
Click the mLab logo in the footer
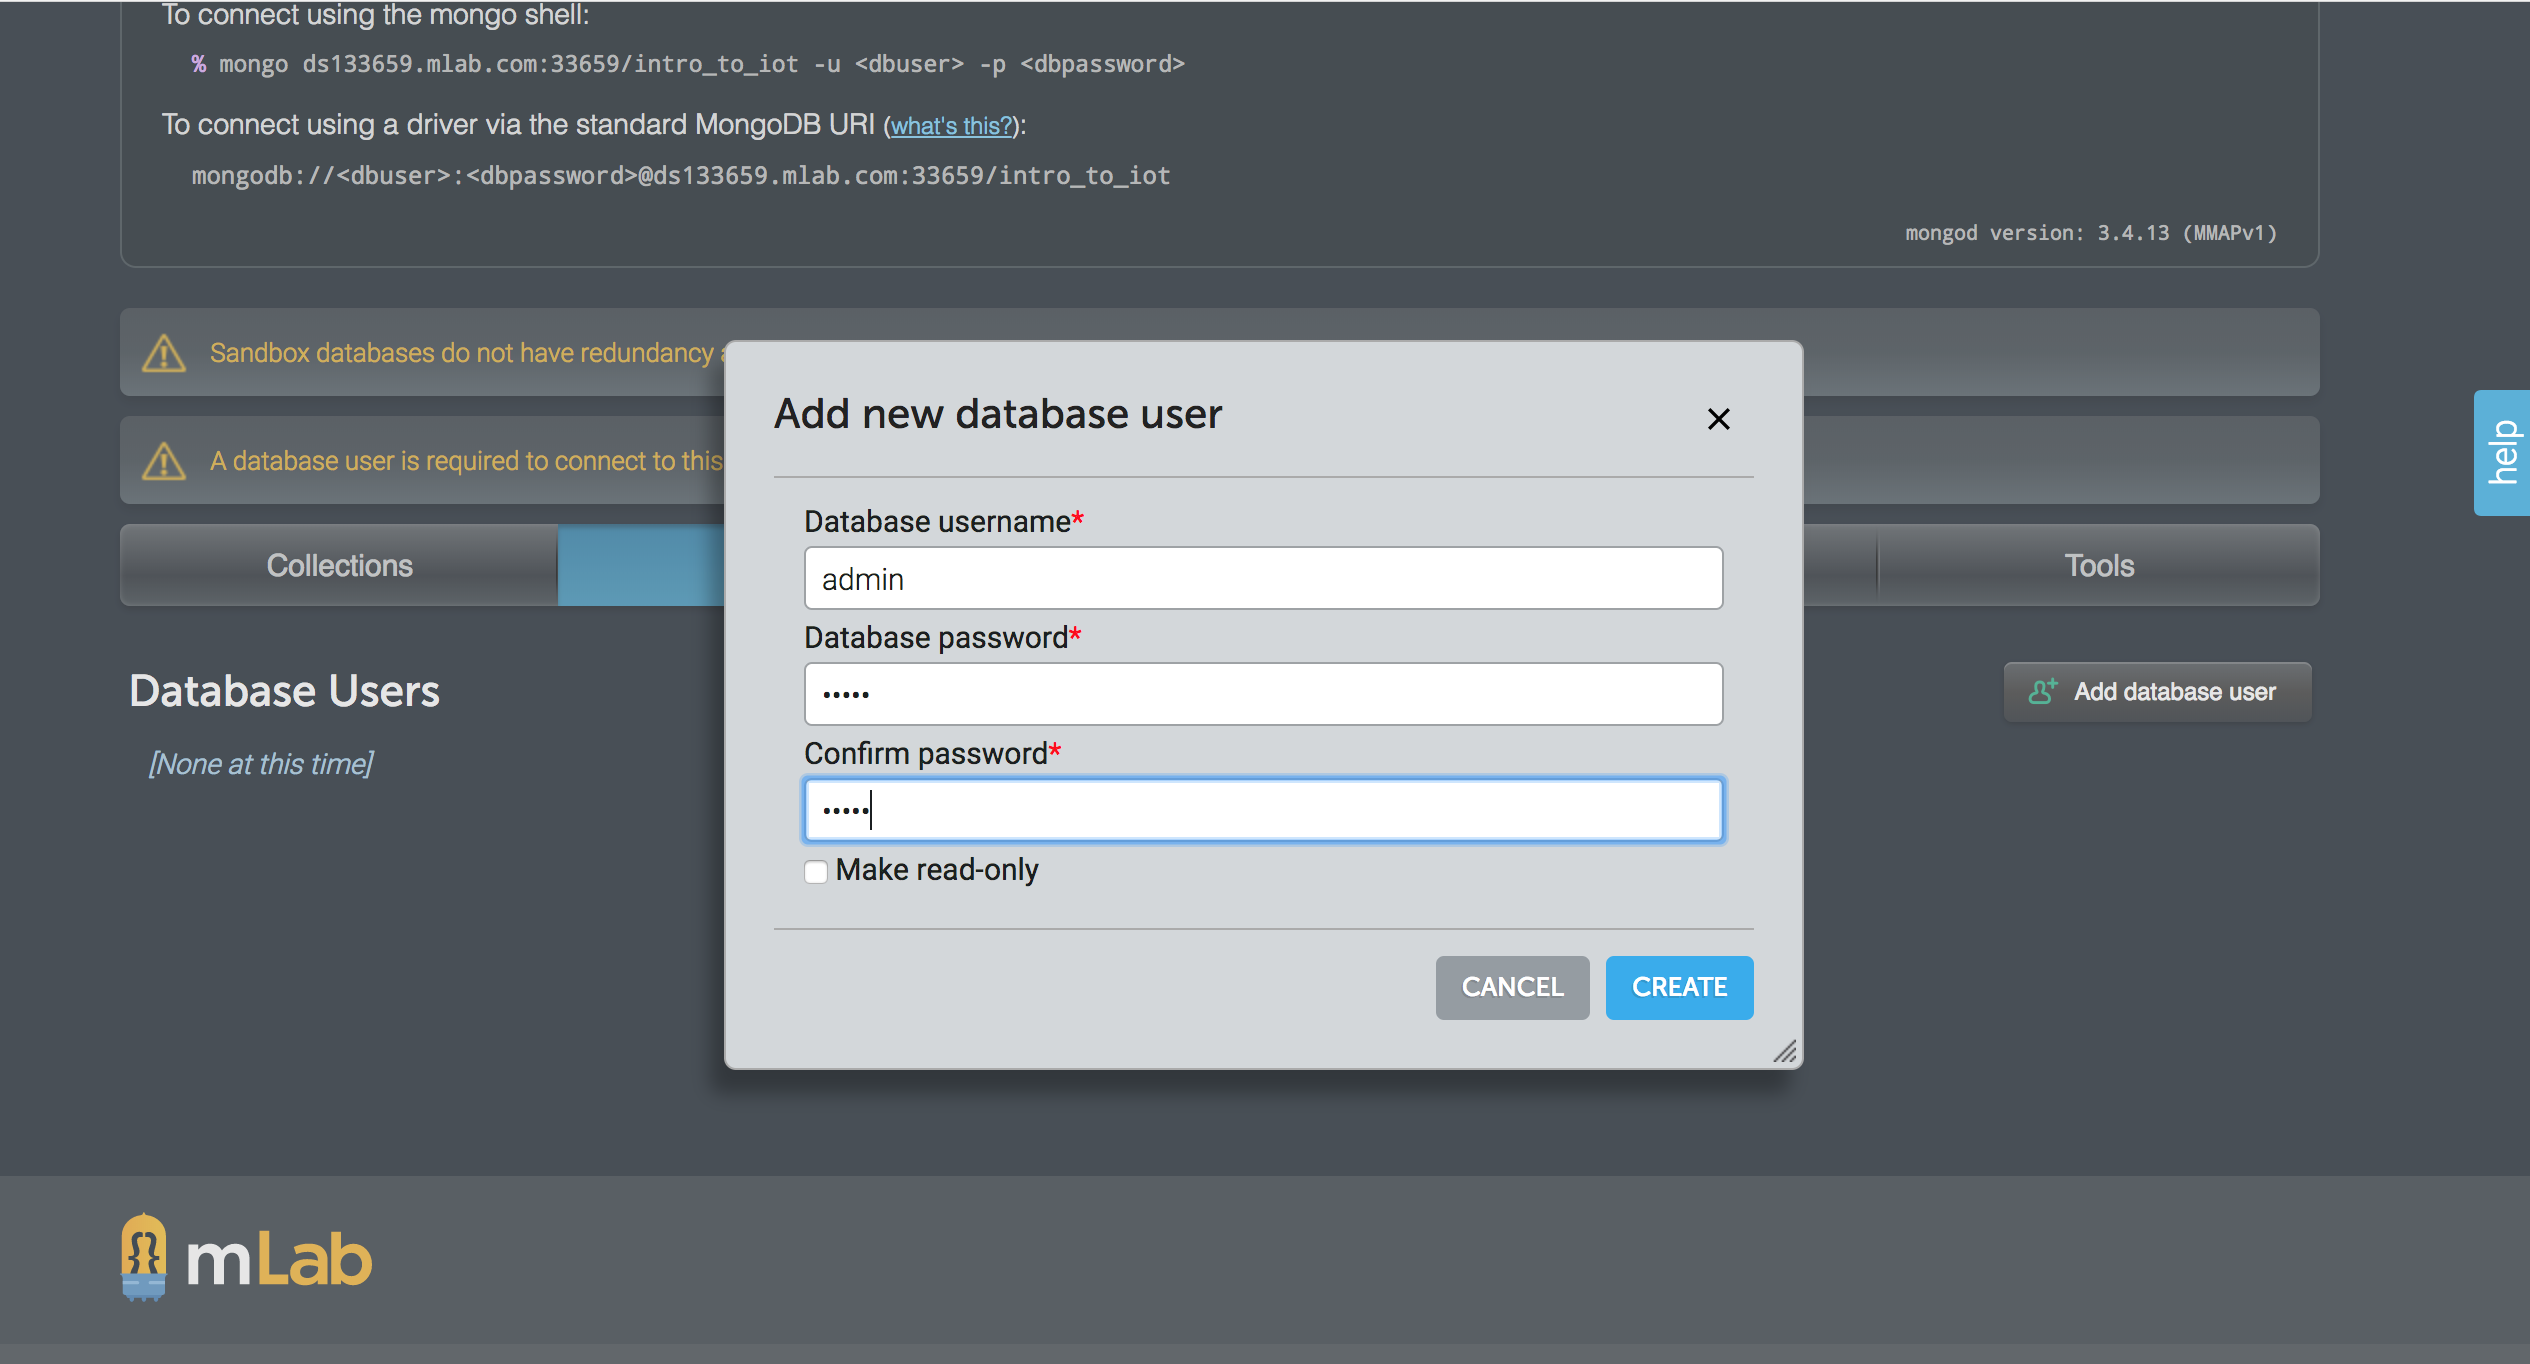[x=246, y=1258]
